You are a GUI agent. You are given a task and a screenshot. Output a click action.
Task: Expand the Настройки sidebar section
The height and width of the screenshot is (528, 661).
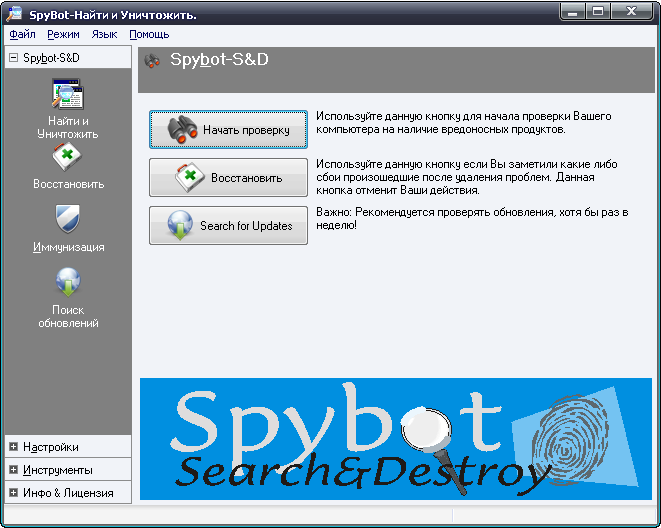pos(13,447)
